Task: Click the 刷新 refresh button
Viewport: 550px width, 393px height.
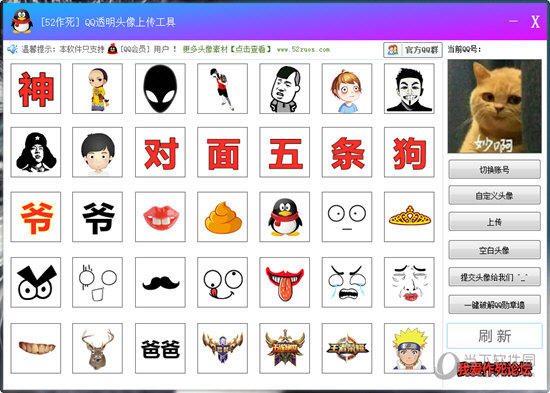Action: coord(495,336)
